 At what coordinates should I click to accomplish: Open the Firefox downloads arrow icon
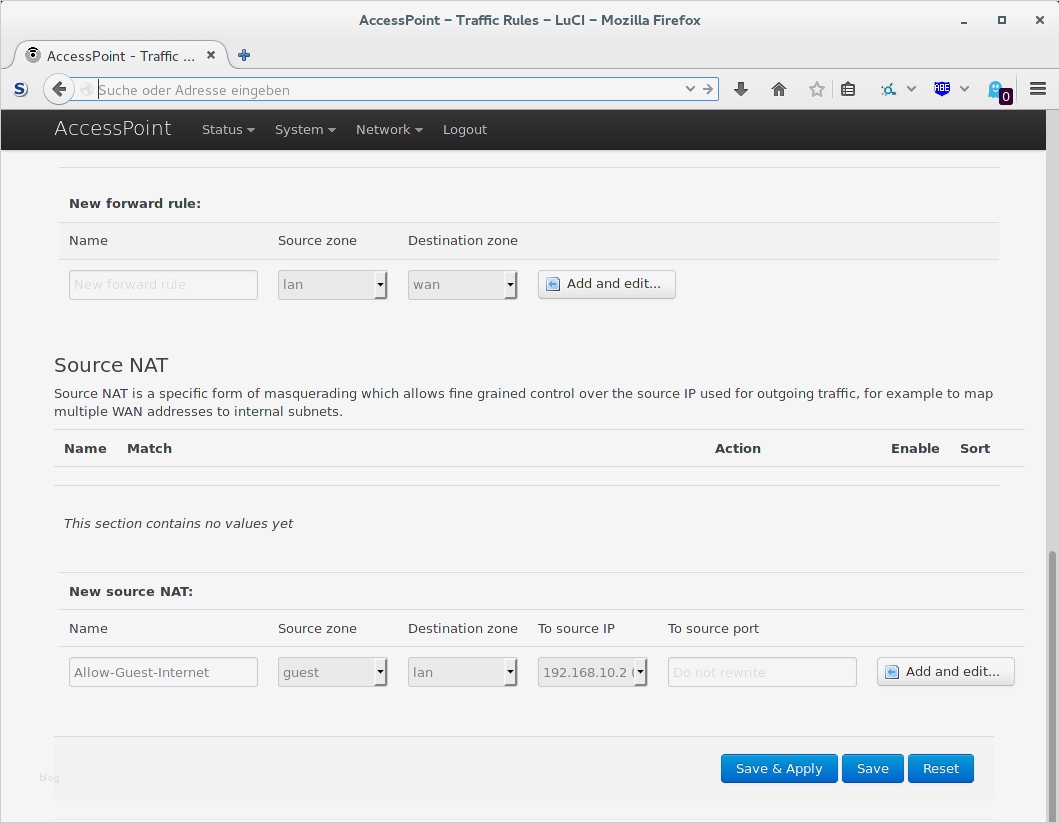[741, 89]
